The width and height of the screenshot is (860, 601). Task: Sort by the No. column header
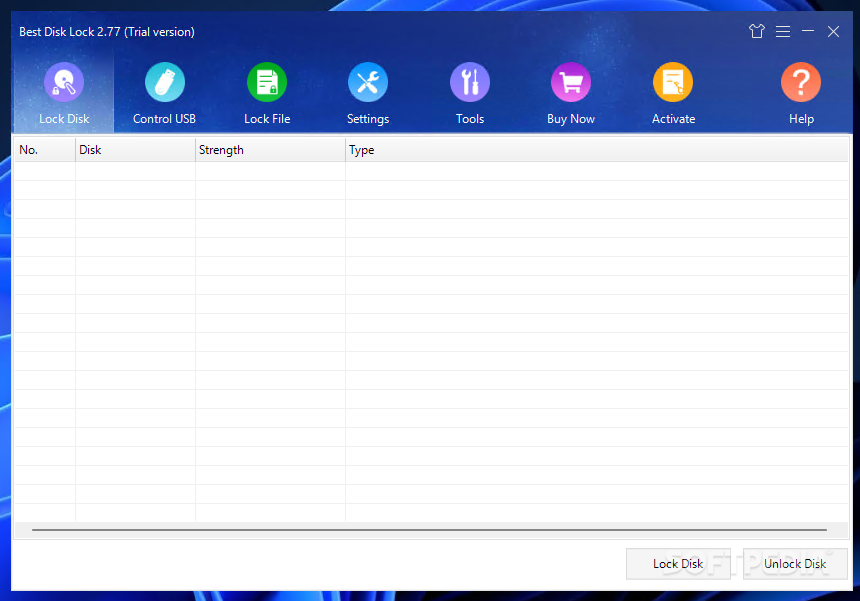[45, 150]
